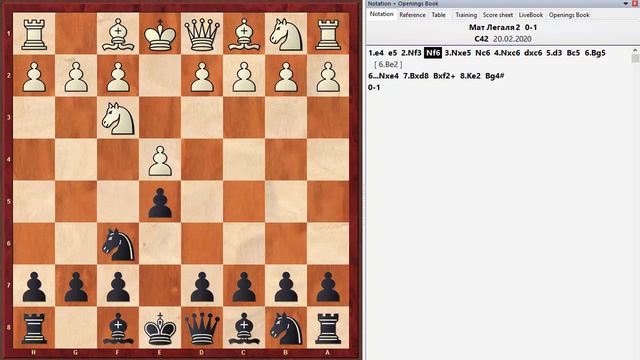This screenshot has height=360, width=640.
Task: Select the highlighted move Nf6
Action: coord(433,53)
